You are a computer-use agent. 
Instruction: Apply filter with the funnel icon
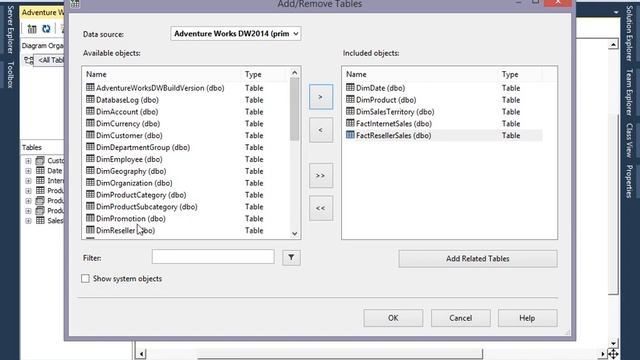pos(291,258)
